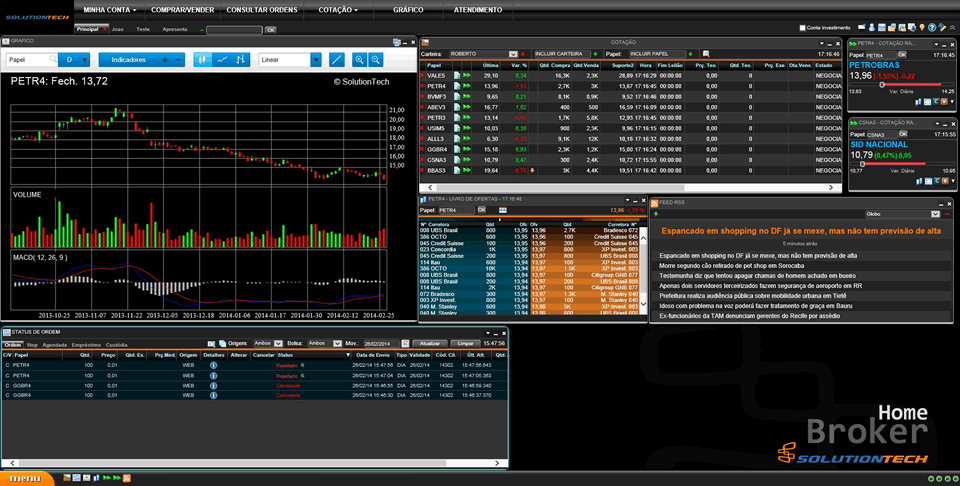960x486 pixels.
Task: Open the Agendada orders tab
Action: [54, 345]
